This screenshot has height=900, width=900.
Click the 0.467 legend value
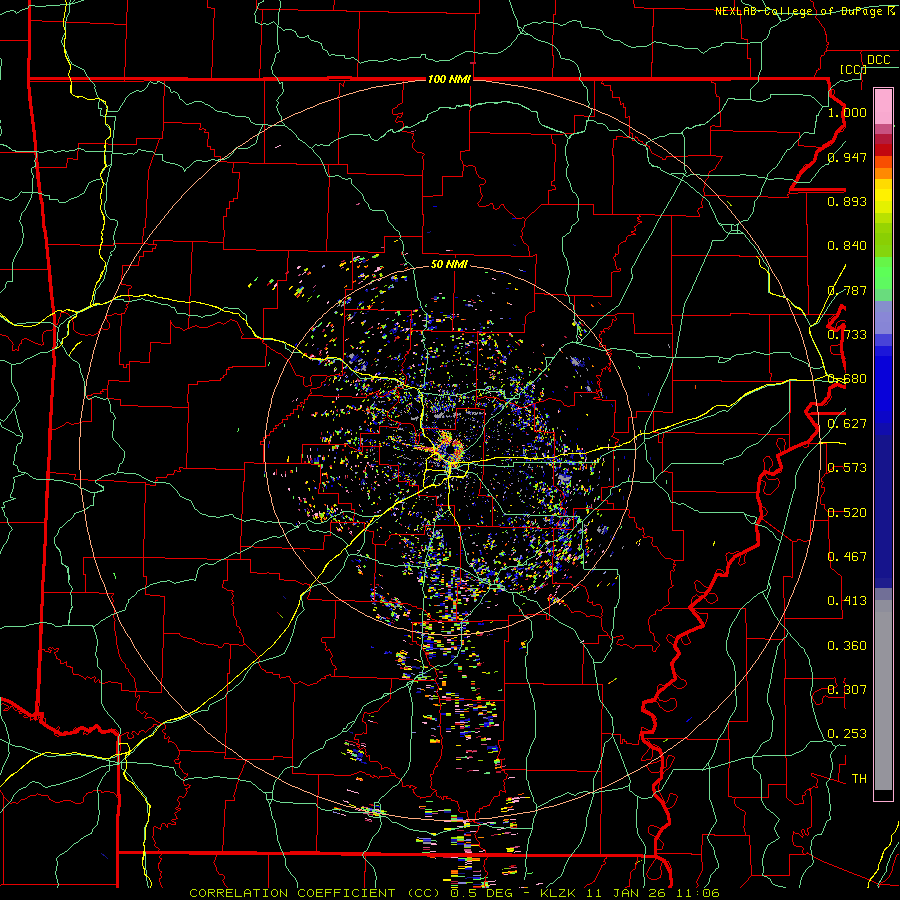coord(847,557)
